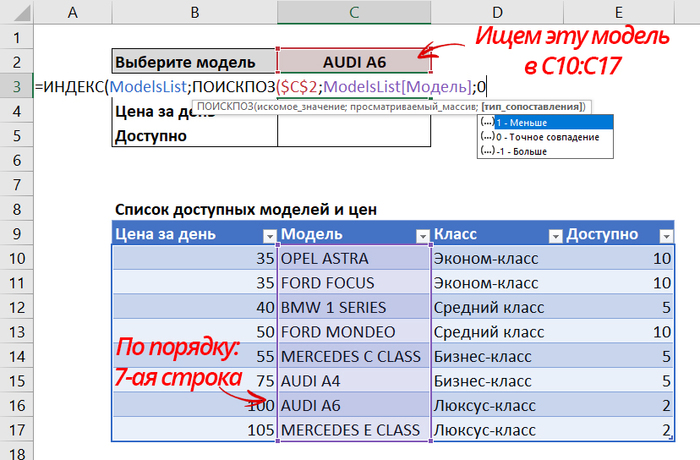Open filter dropdown for Цена за день column
700x460 pixels.
(x=269, y=236)
